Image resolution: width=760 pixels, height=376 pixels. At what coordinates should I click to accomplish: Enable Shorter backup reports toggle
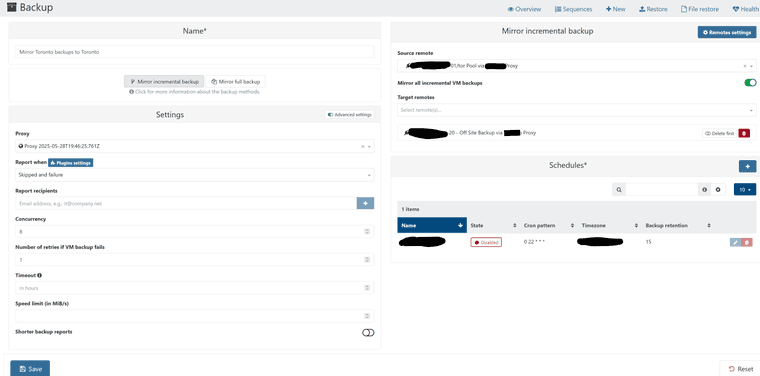(x=368, y=332)
